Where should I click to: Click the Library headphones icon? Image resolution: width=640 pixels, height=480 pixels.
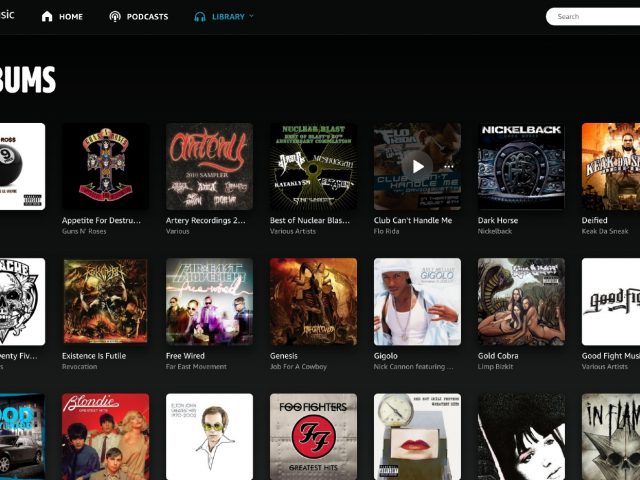tap(200, 17)
